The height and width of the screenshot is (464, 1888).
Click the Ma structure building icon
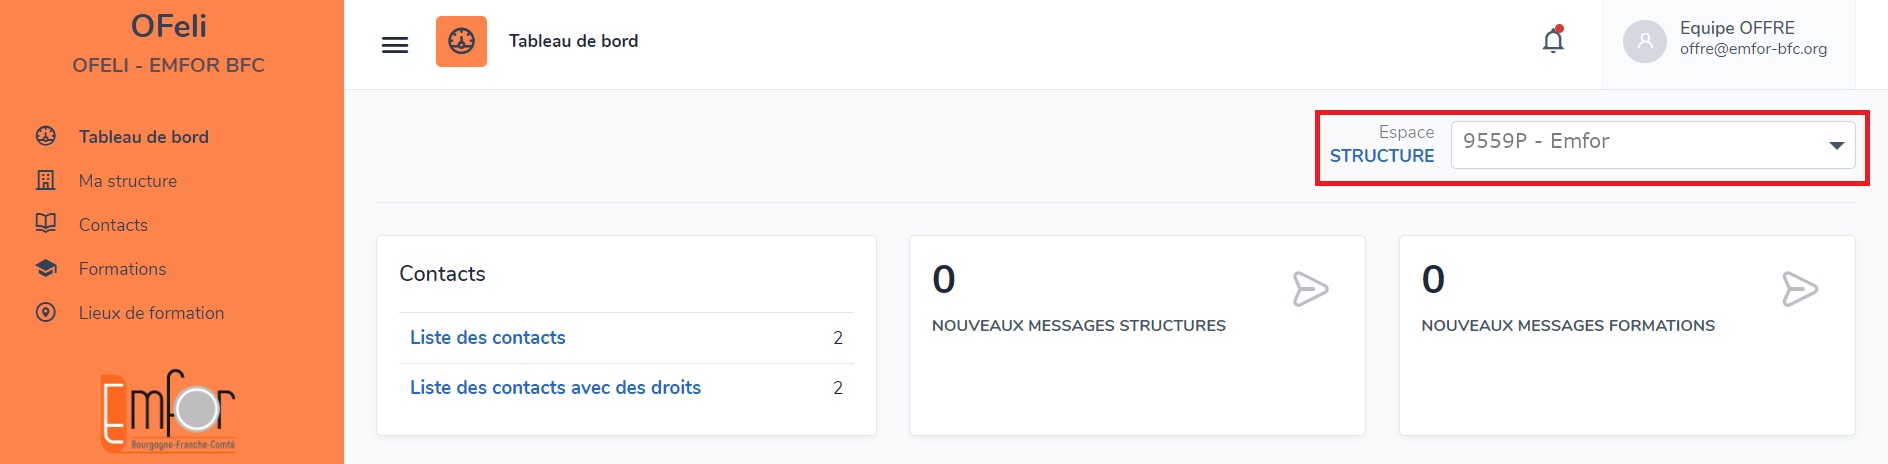tap(46, 180)
